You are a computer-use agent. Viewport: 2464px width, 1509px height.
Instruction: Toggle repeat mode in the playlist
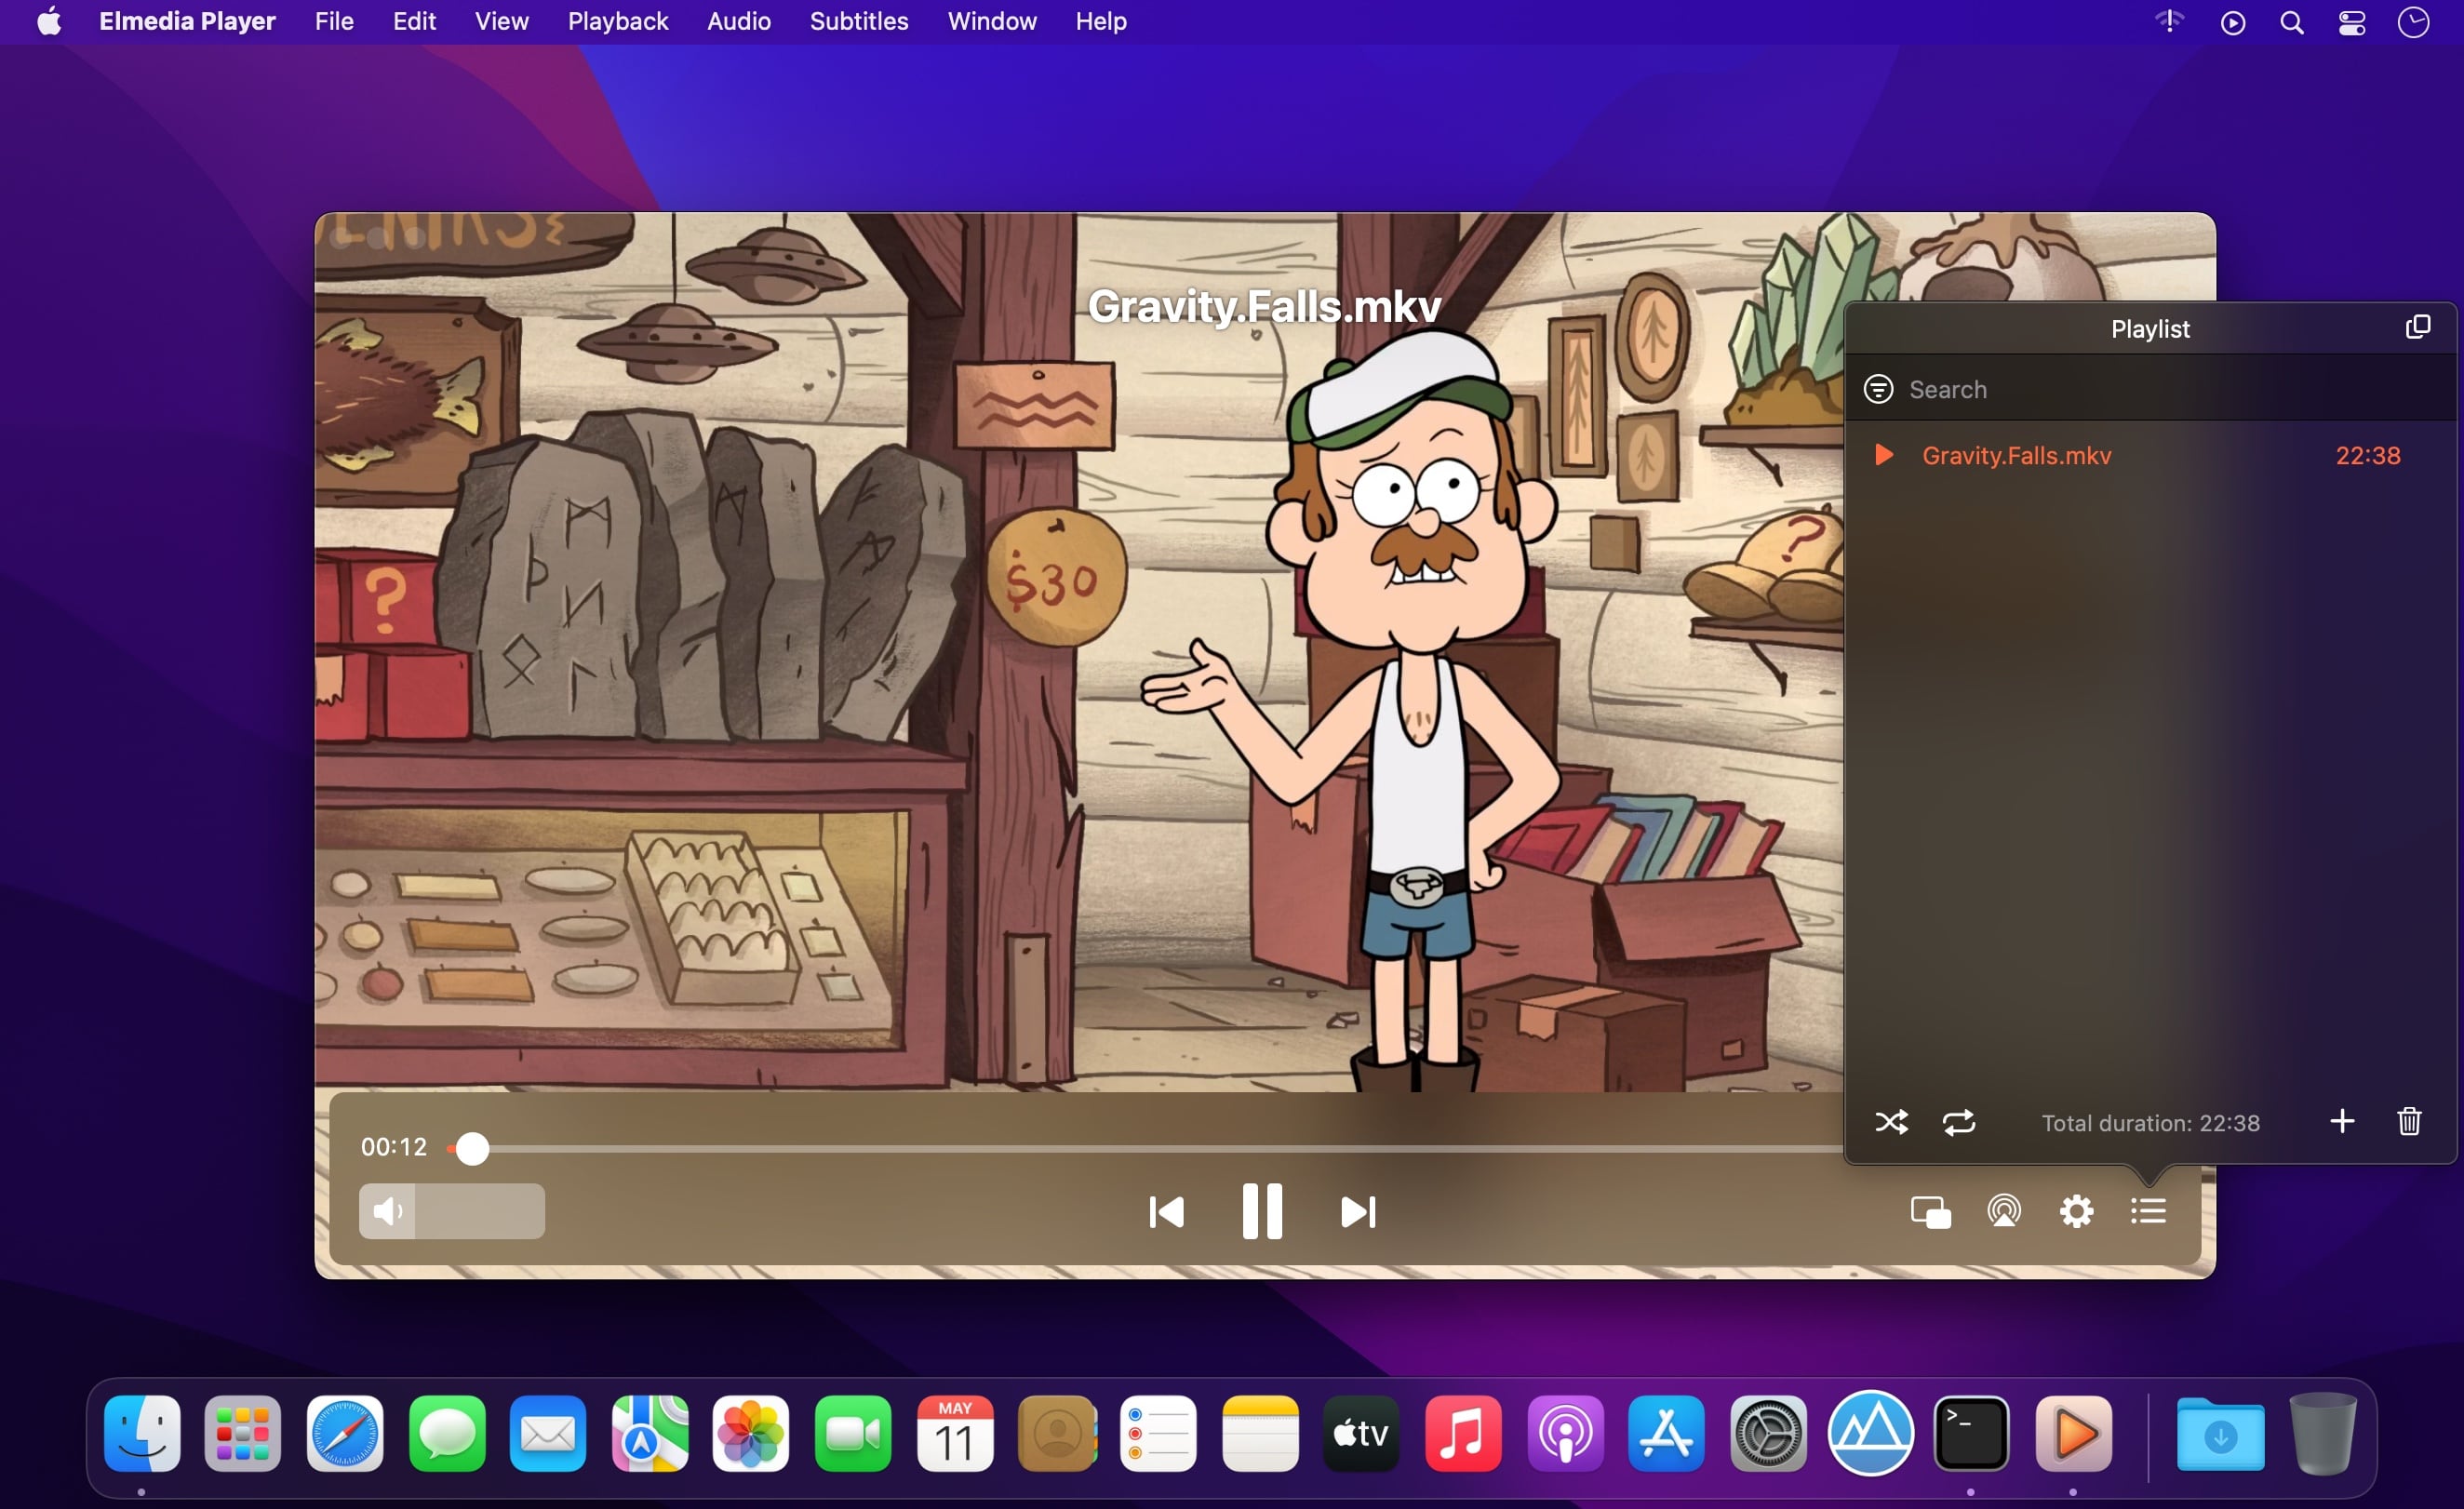[x=1958, y=1122]
